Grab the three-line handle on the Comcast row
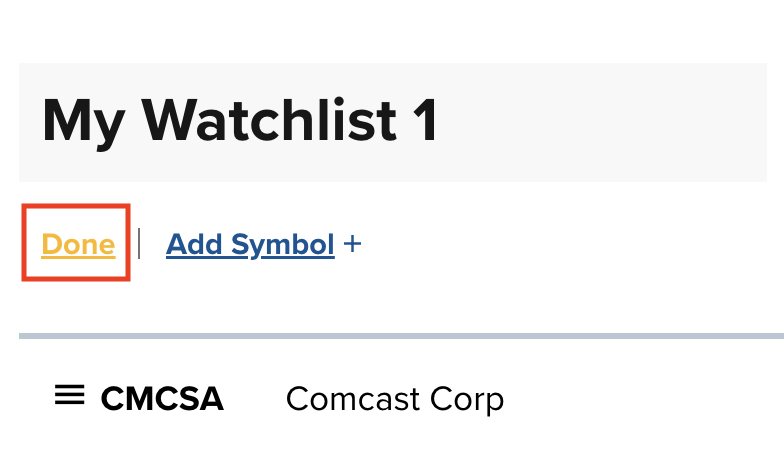 click(x=70, y=394)
